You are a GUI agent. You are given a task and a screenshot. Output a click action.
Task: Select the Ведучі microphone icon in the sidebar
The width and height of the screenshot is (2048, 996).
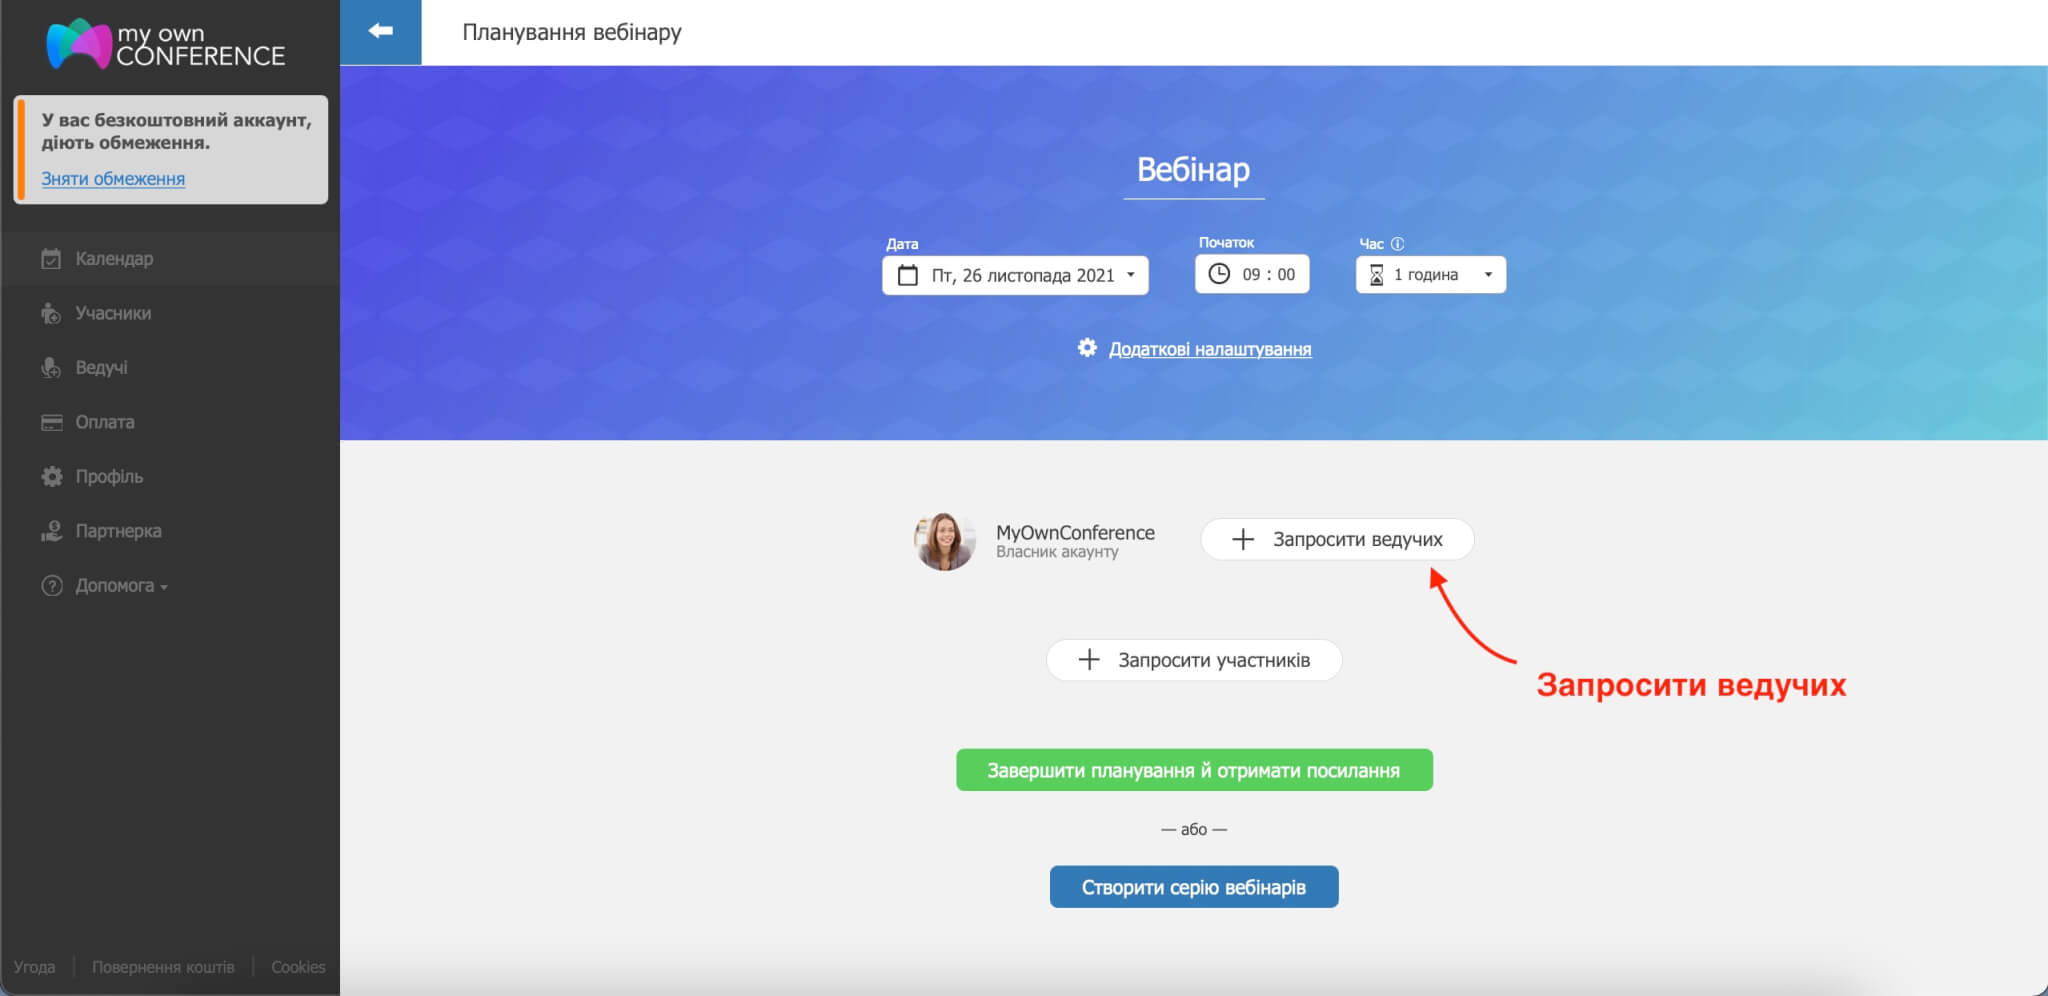coord(51,367)
